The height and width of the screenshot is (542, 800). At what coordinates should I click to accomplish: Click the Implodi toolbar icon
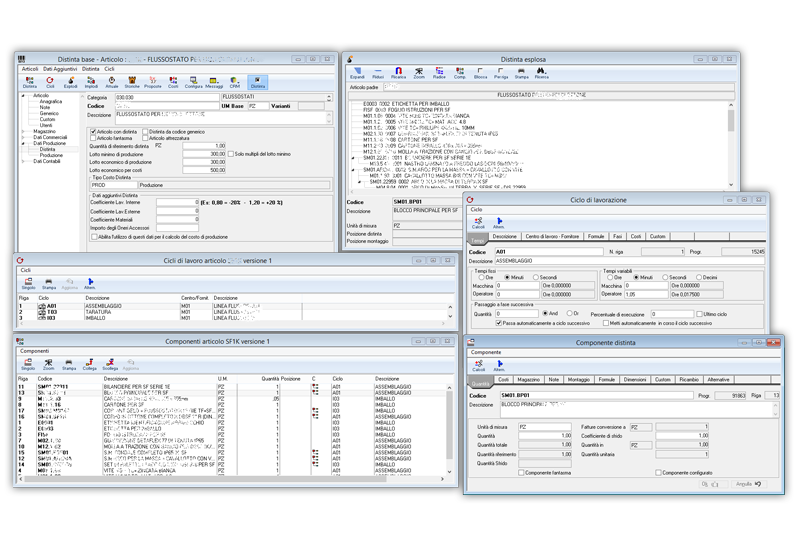point(91,82)
